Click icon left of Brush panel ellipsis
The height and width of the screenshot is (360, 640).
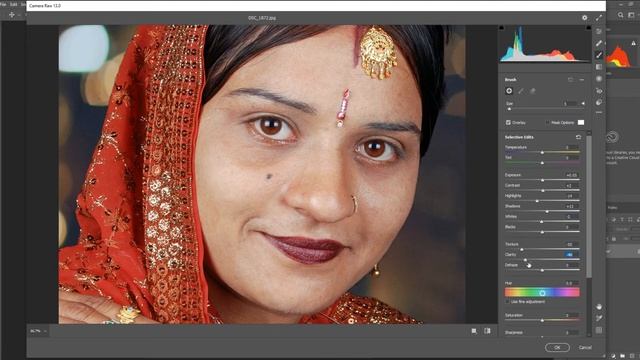(571, 80)
